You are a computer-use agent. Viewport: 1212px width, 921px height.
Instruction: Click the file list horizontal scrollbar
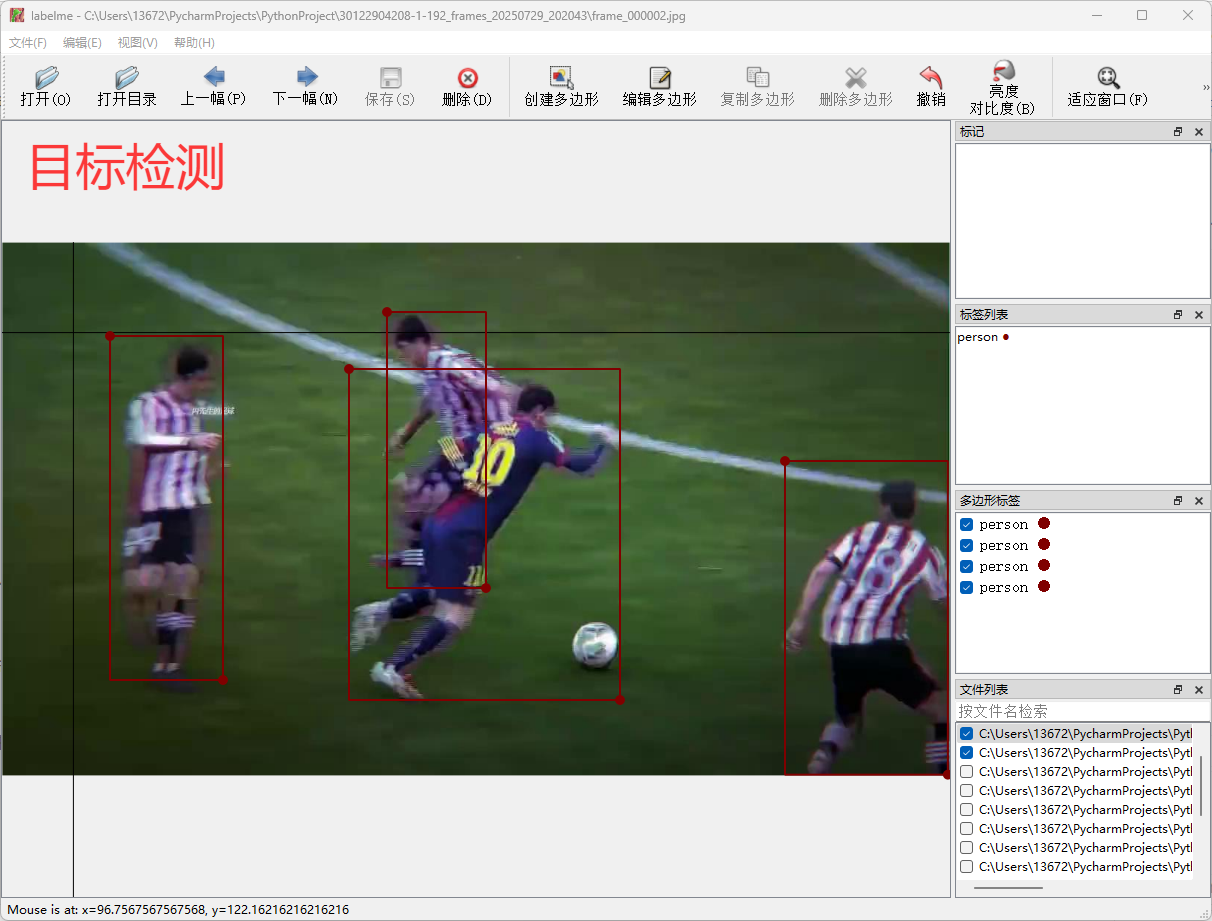coord(1009,887)
